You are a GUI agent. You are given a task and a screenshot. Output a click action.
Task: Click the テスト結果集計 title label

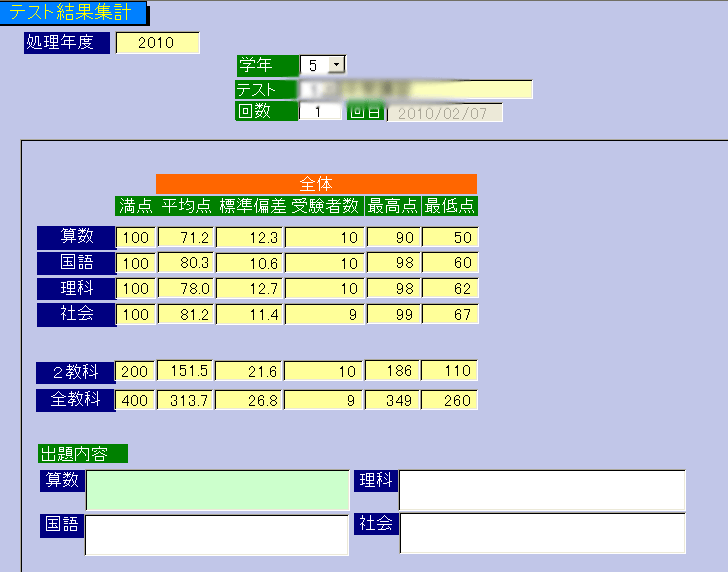pos(74,13)
